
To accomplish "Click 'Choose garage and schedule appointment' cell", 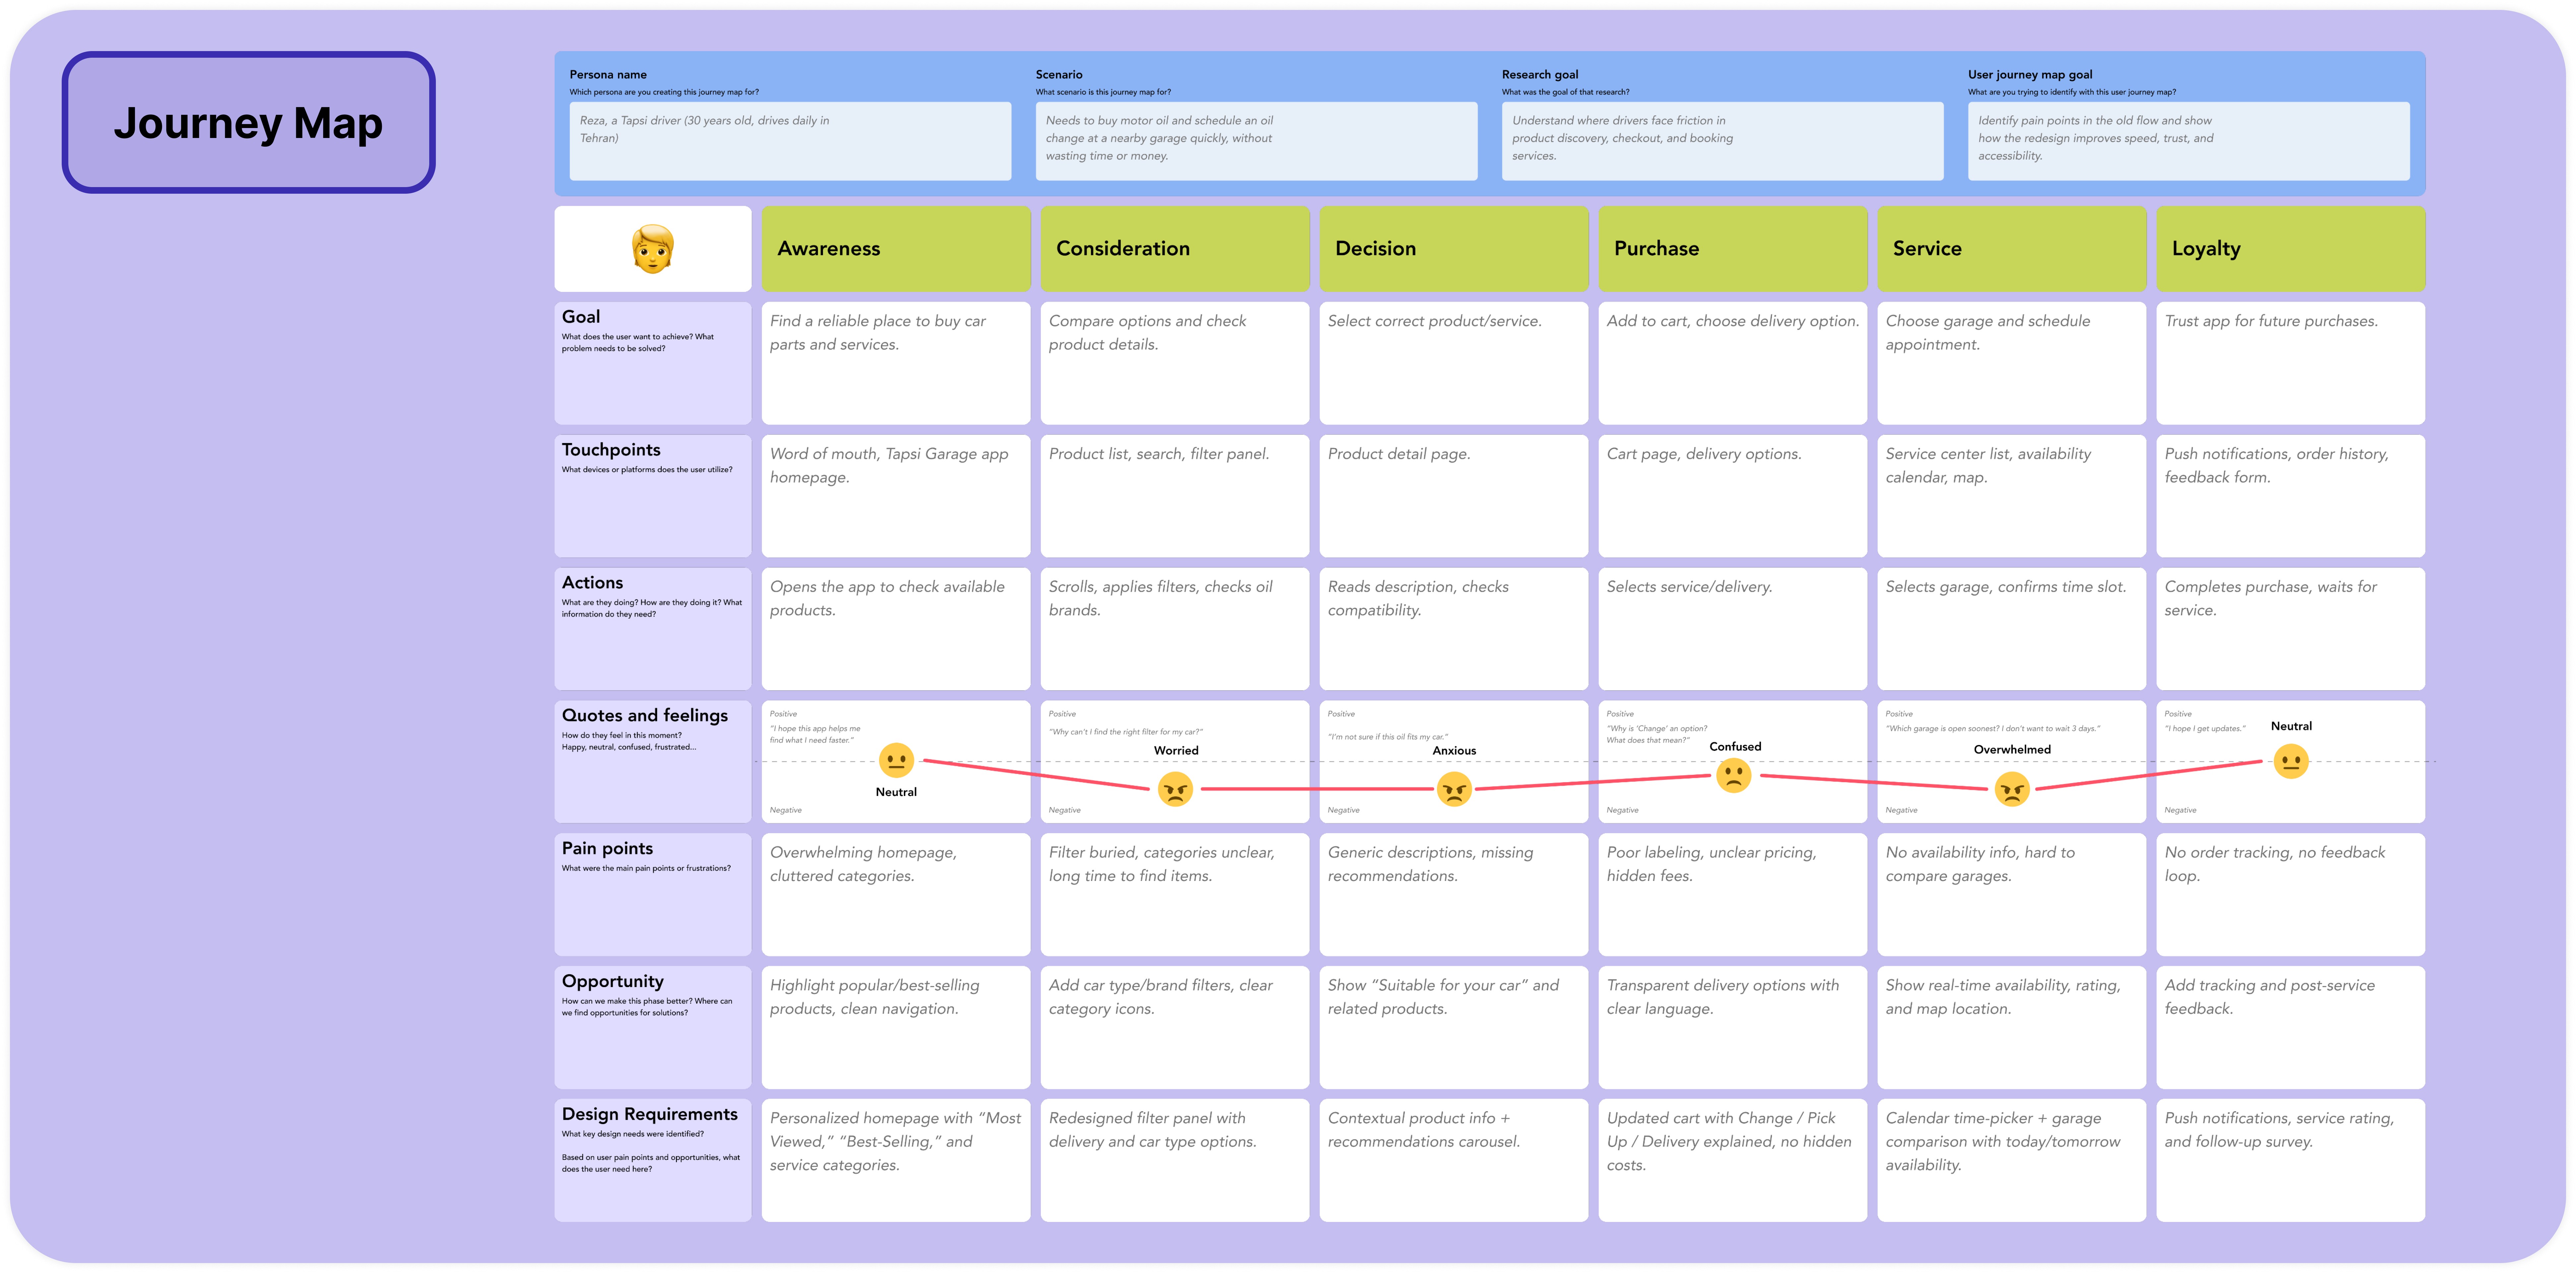I will [2012, 363].
